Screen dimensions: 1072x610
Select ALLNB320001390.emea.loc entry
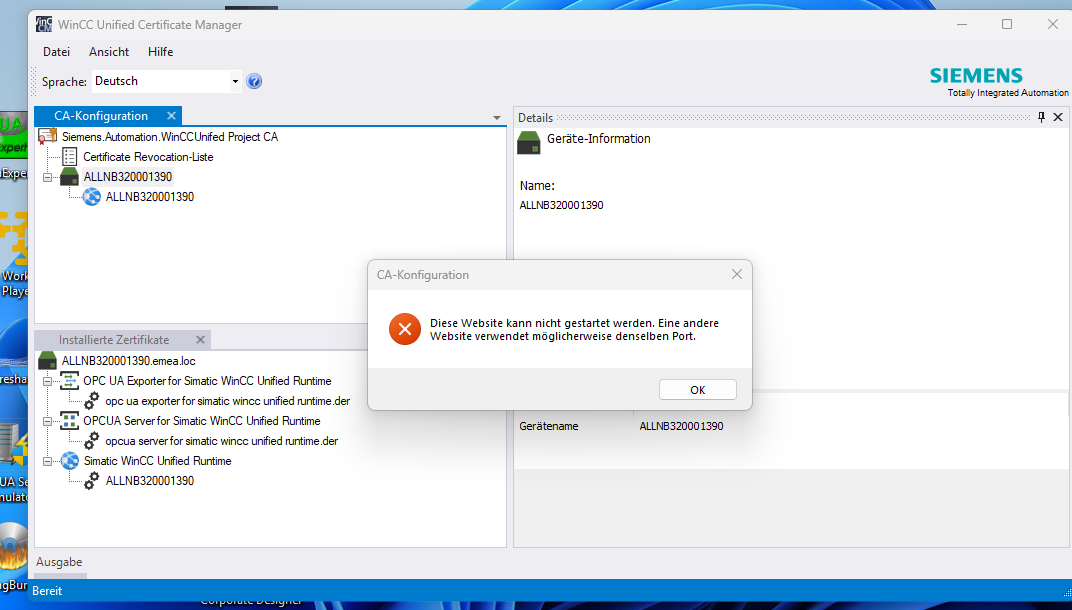click(x=129, y=360)
